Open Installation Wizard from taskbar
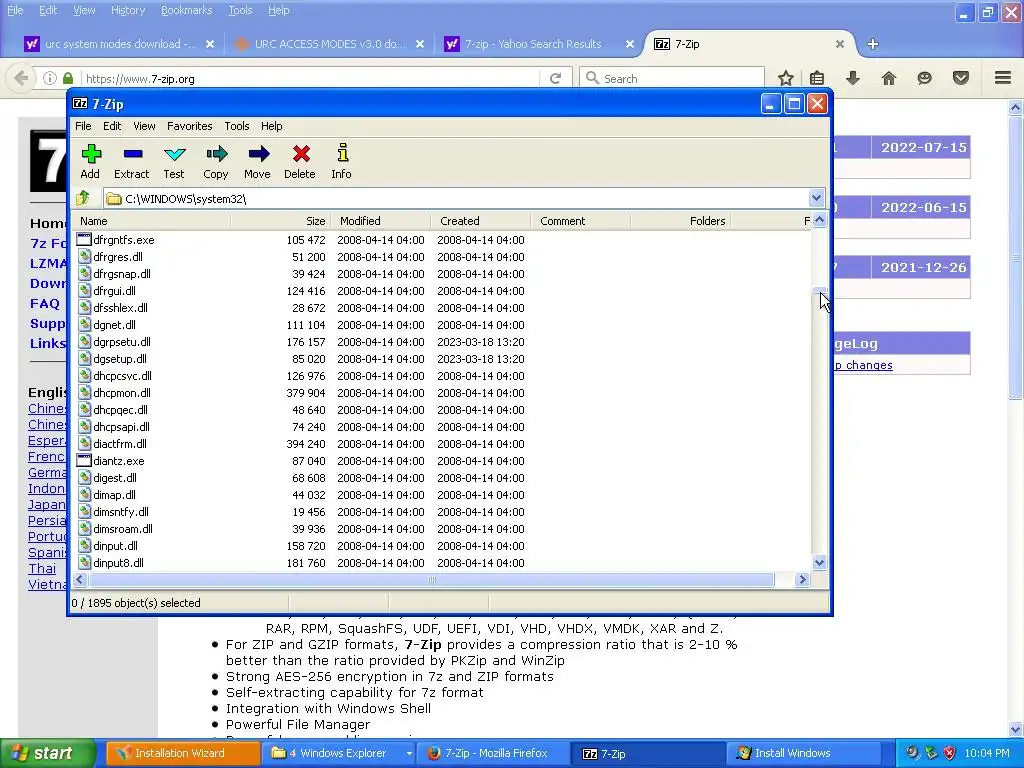The width and height of the screenshot is (1024, 768). pos(183,753)
